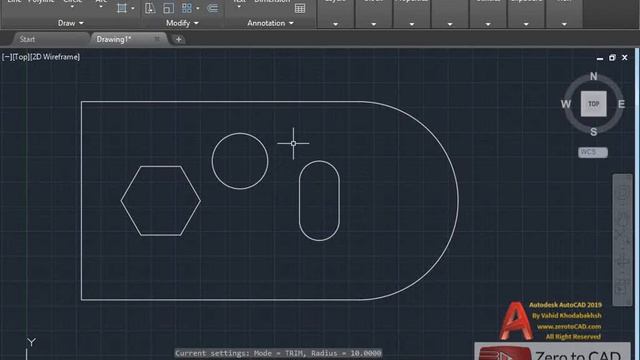Rotate view to West on ViewCube compass
Screen dimensions: 640x360
[566, 104]
